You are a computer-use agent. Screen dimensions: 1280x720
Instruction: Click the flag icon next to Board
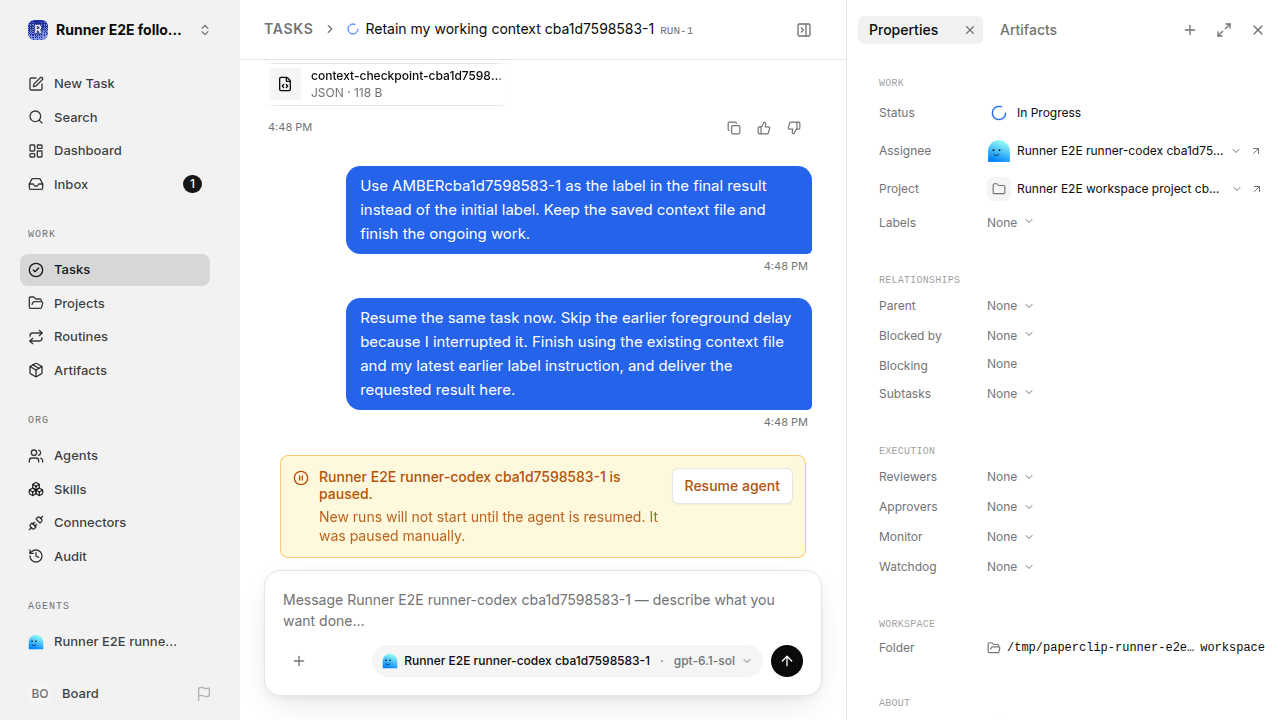[x=204, y=693]
